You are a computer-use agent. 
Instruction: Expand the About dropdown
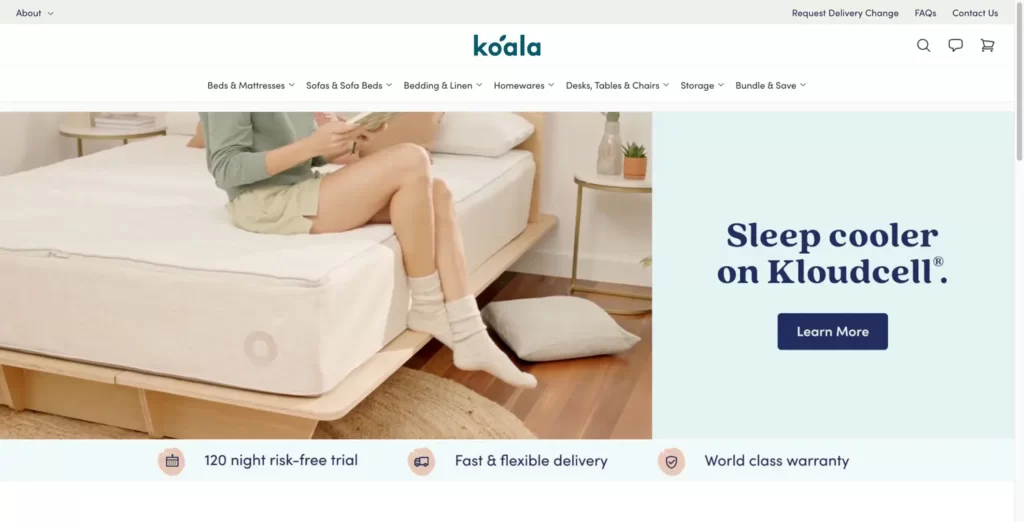pos(35,13)
